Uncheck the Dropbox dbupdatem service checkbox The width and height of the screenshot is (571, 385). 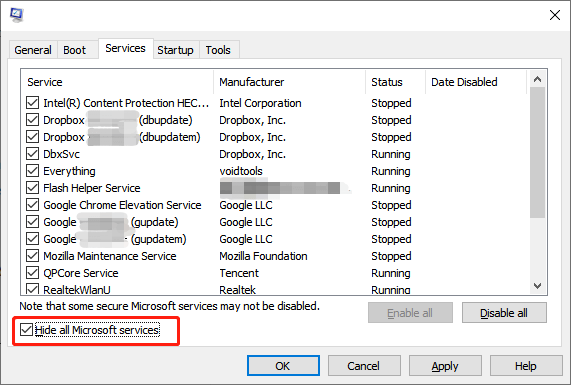33,137
